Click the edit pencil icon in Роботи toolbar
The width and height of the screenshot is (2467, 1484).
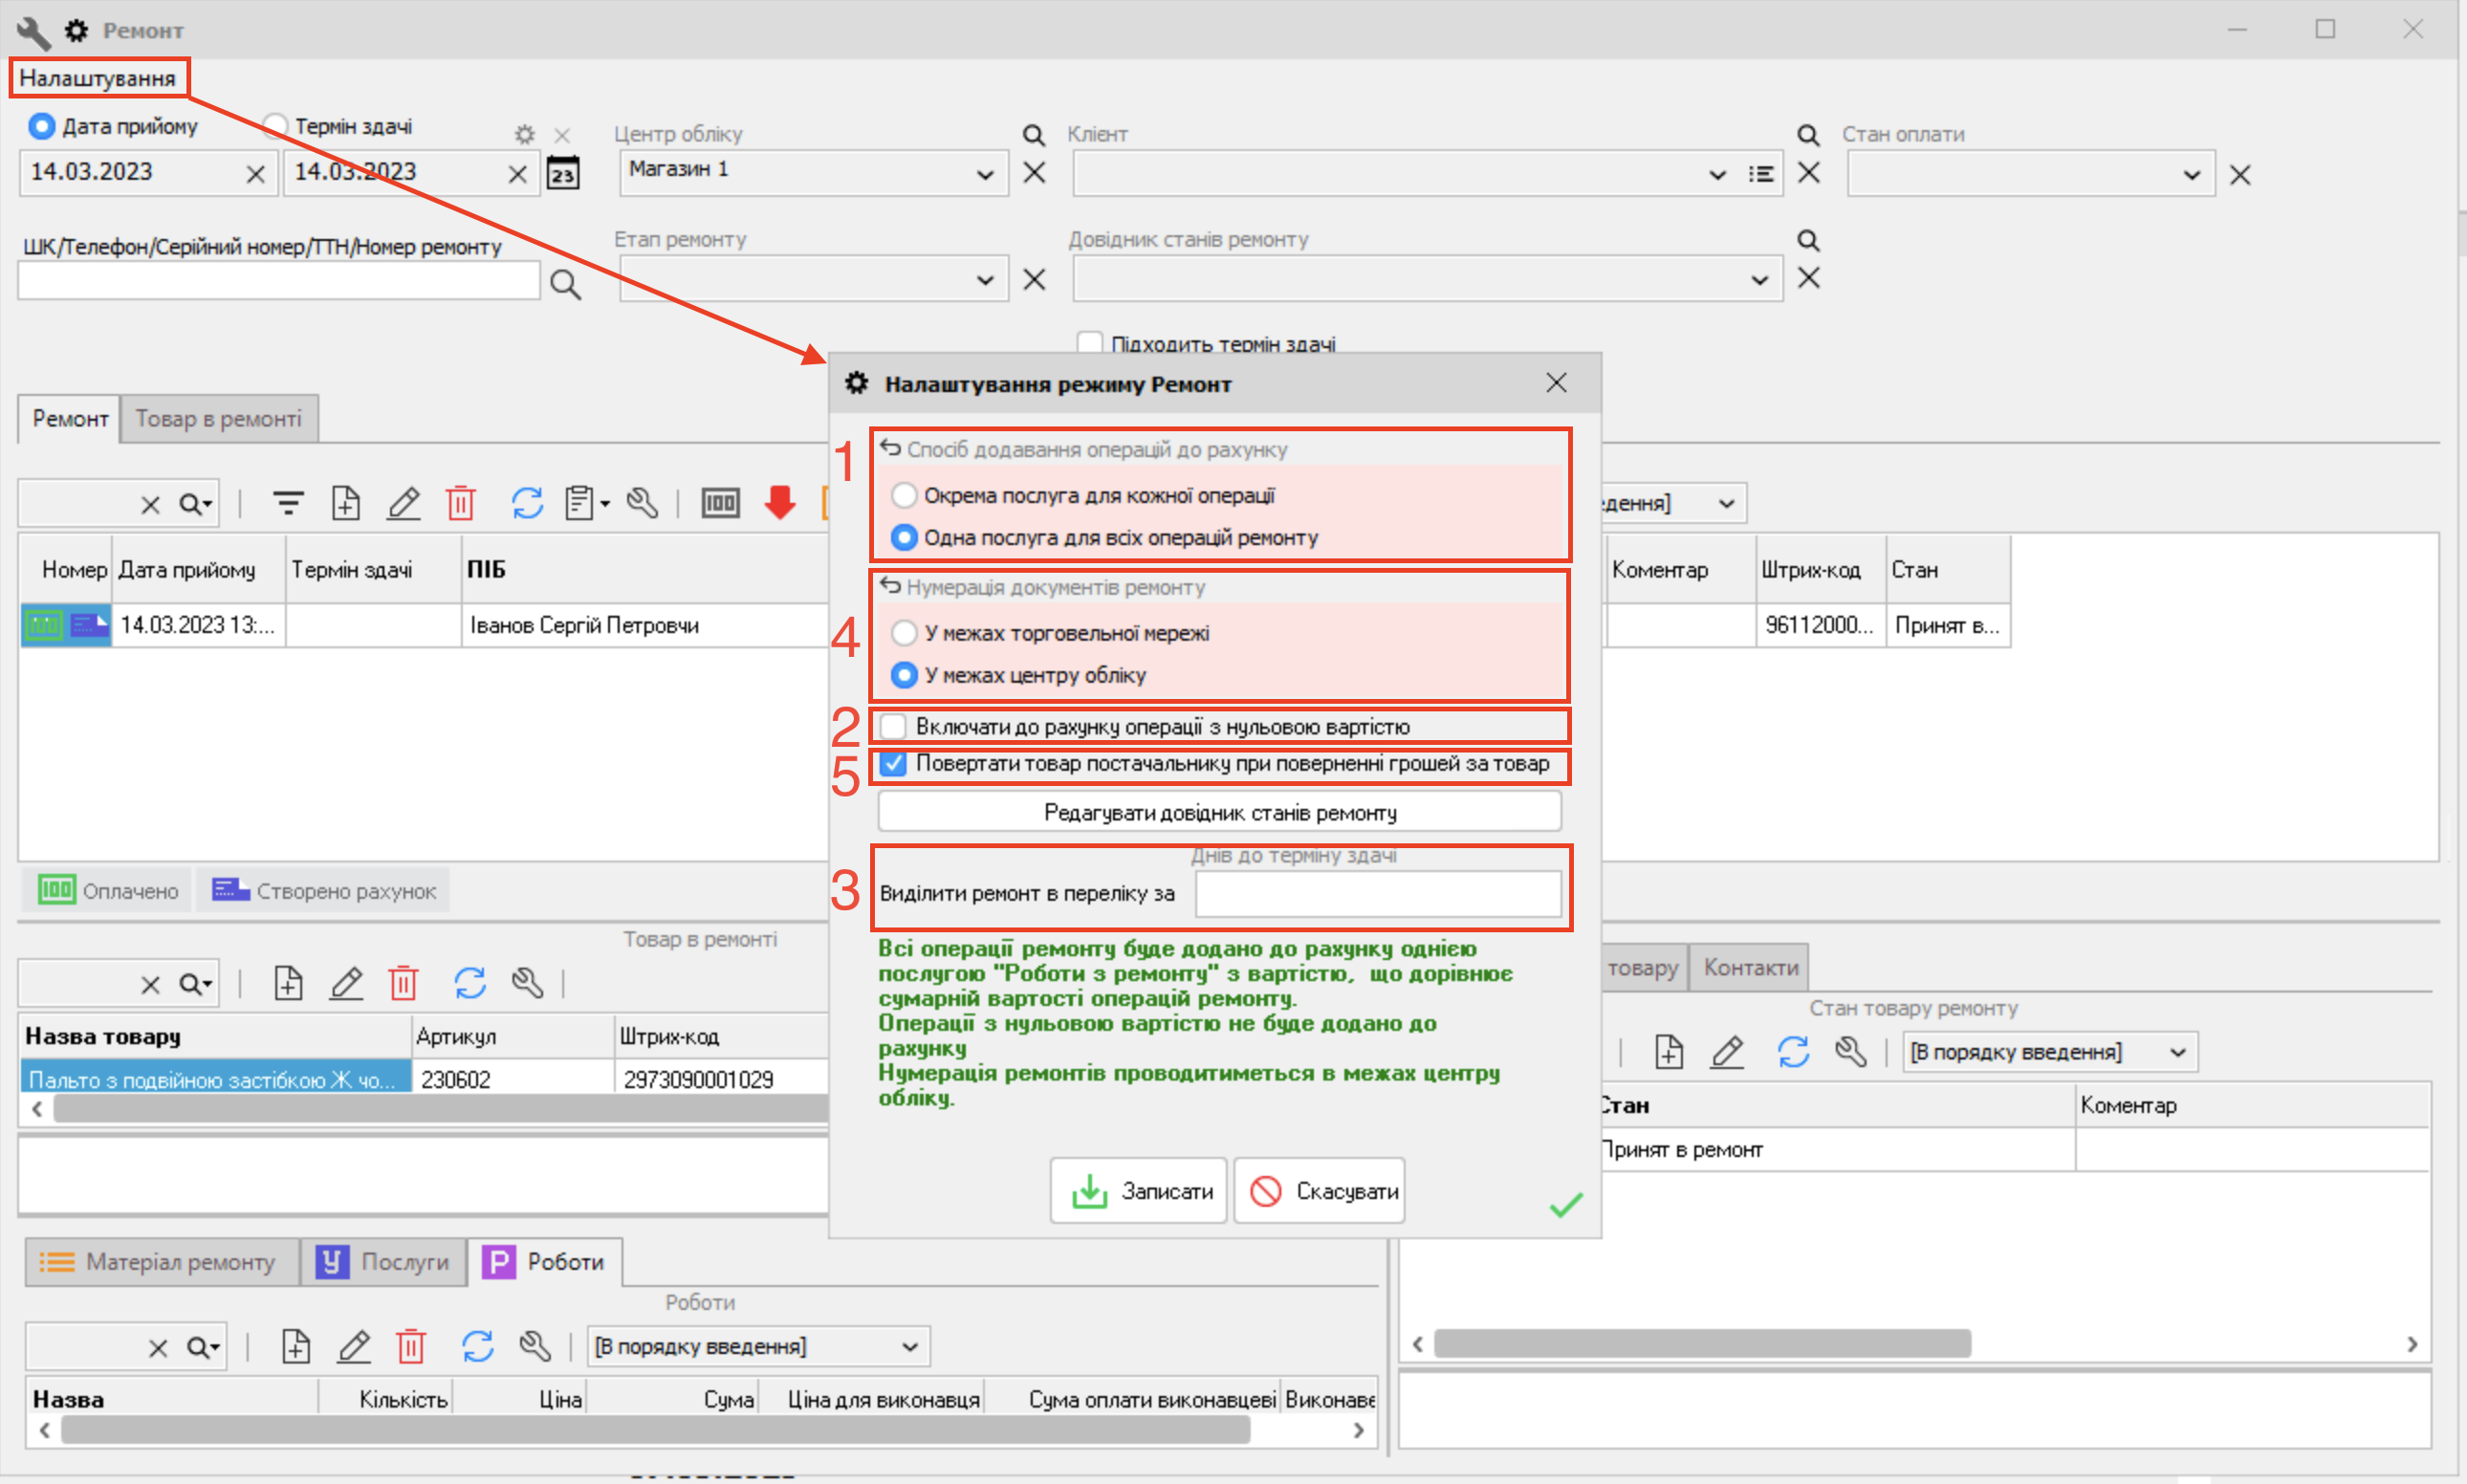click(354, 1346)
